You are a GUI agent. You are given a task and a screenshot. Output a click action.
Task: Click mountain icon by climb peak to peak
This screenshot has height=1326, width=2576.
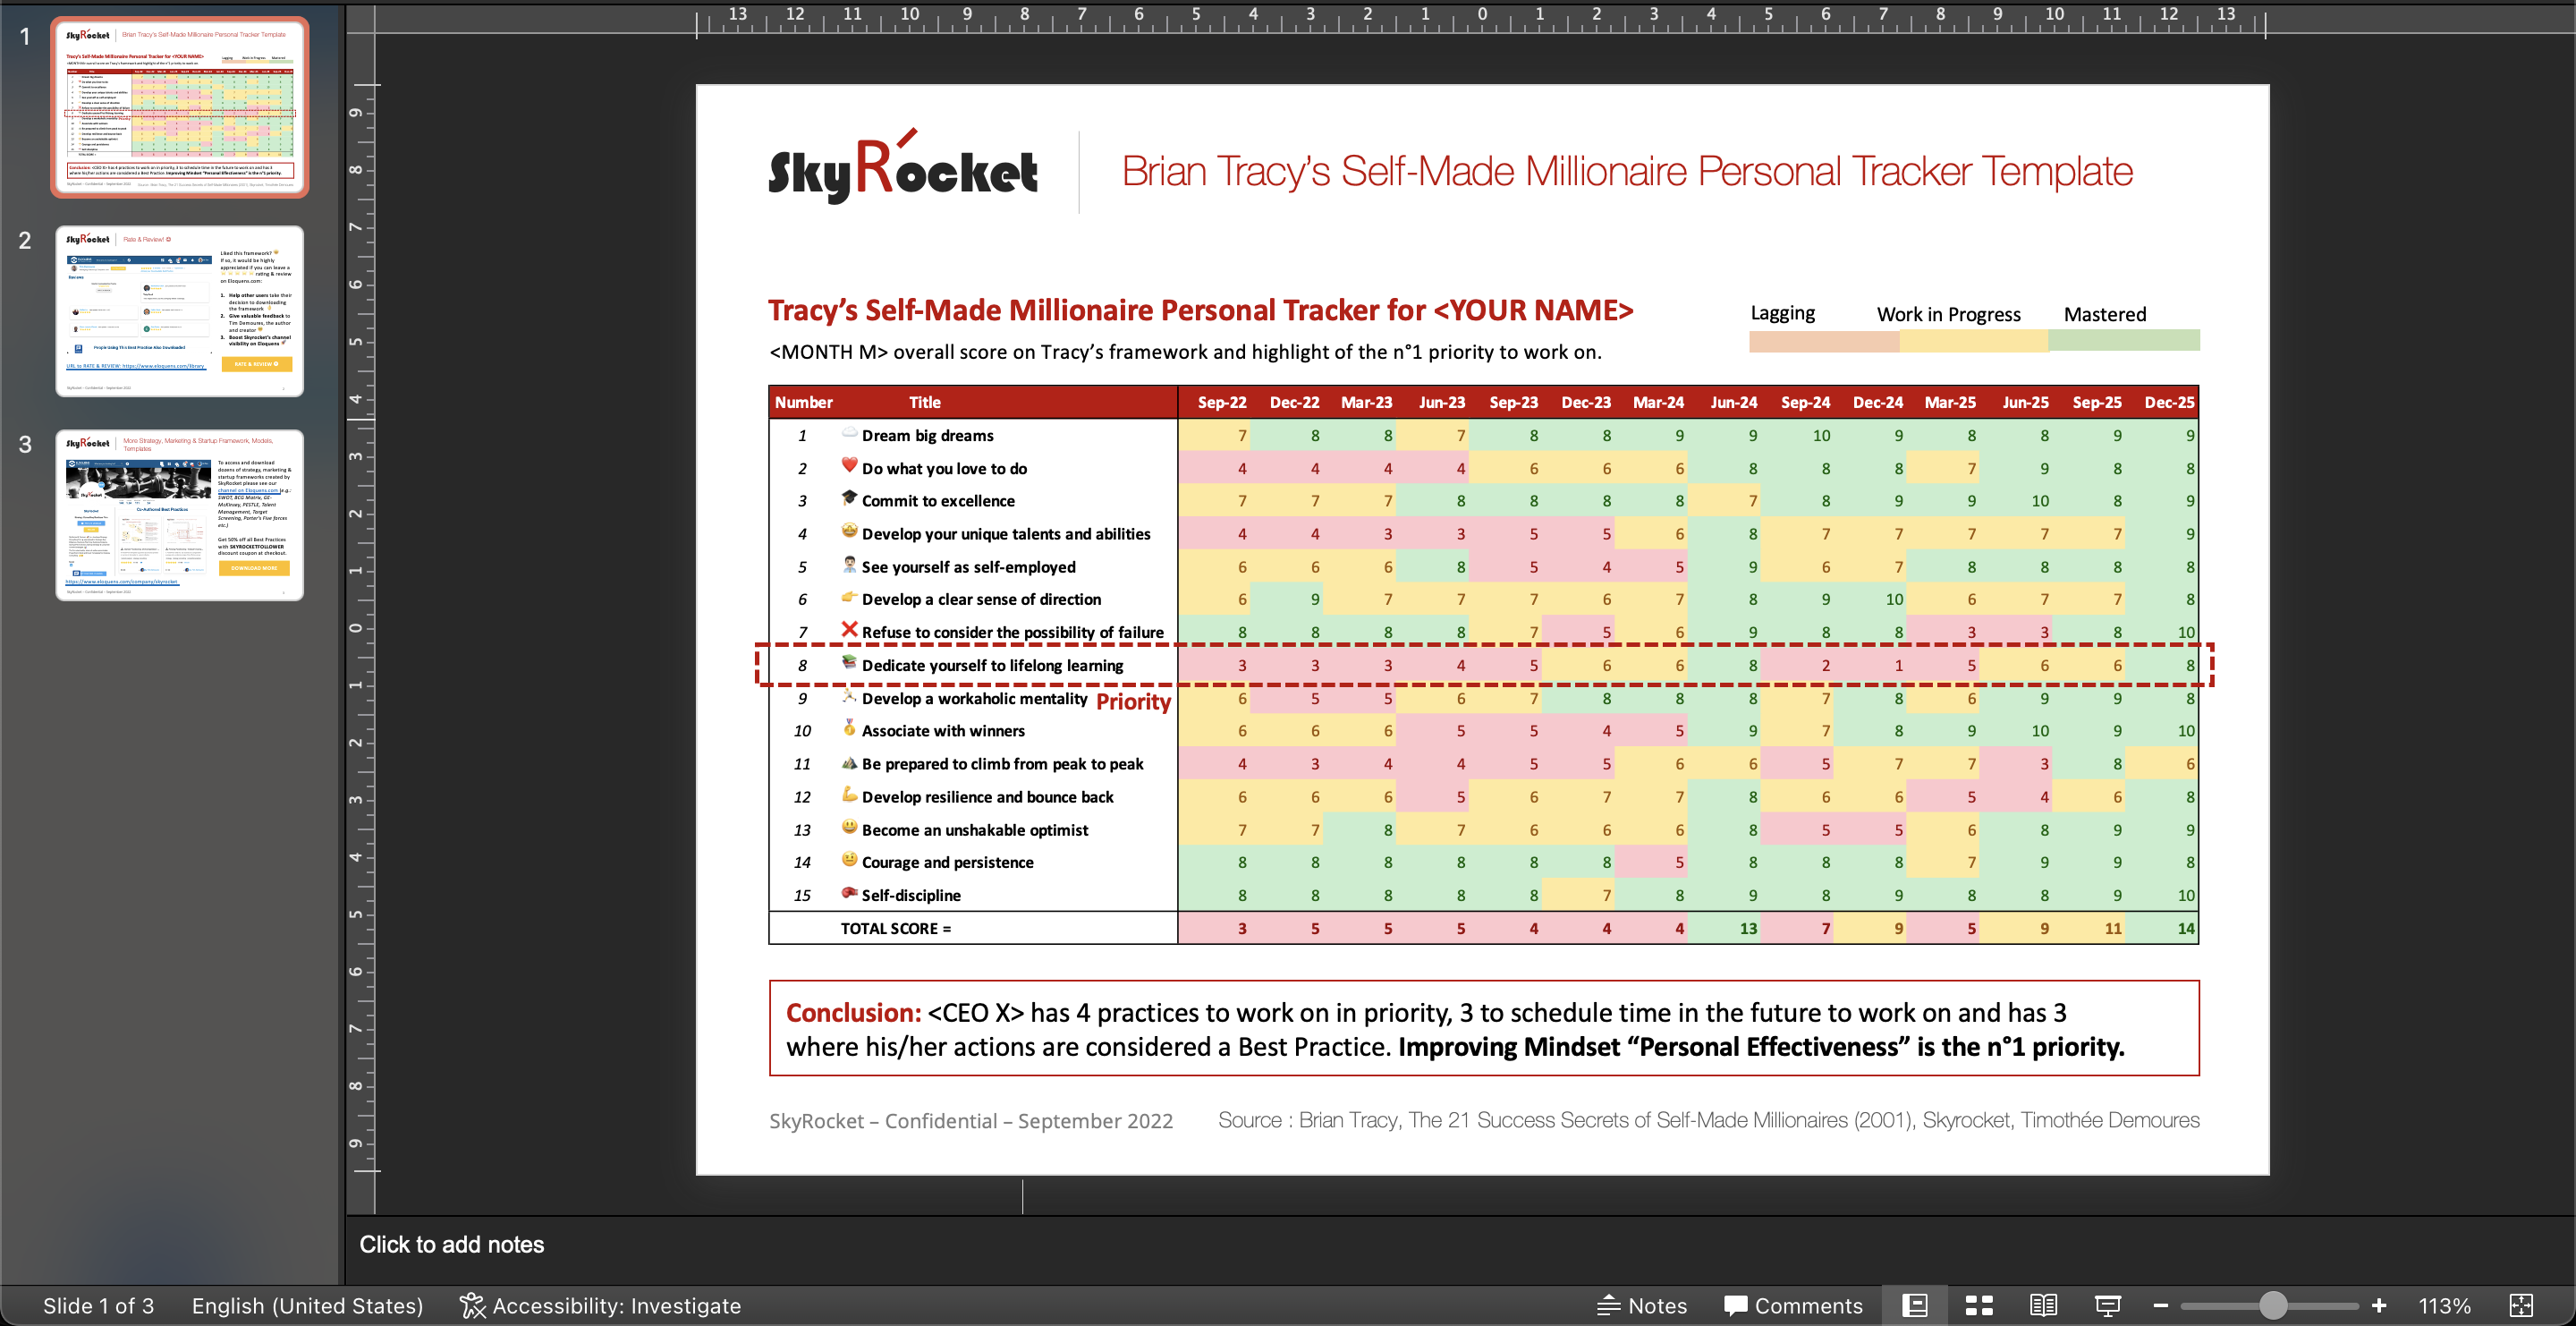pos(849,762)
